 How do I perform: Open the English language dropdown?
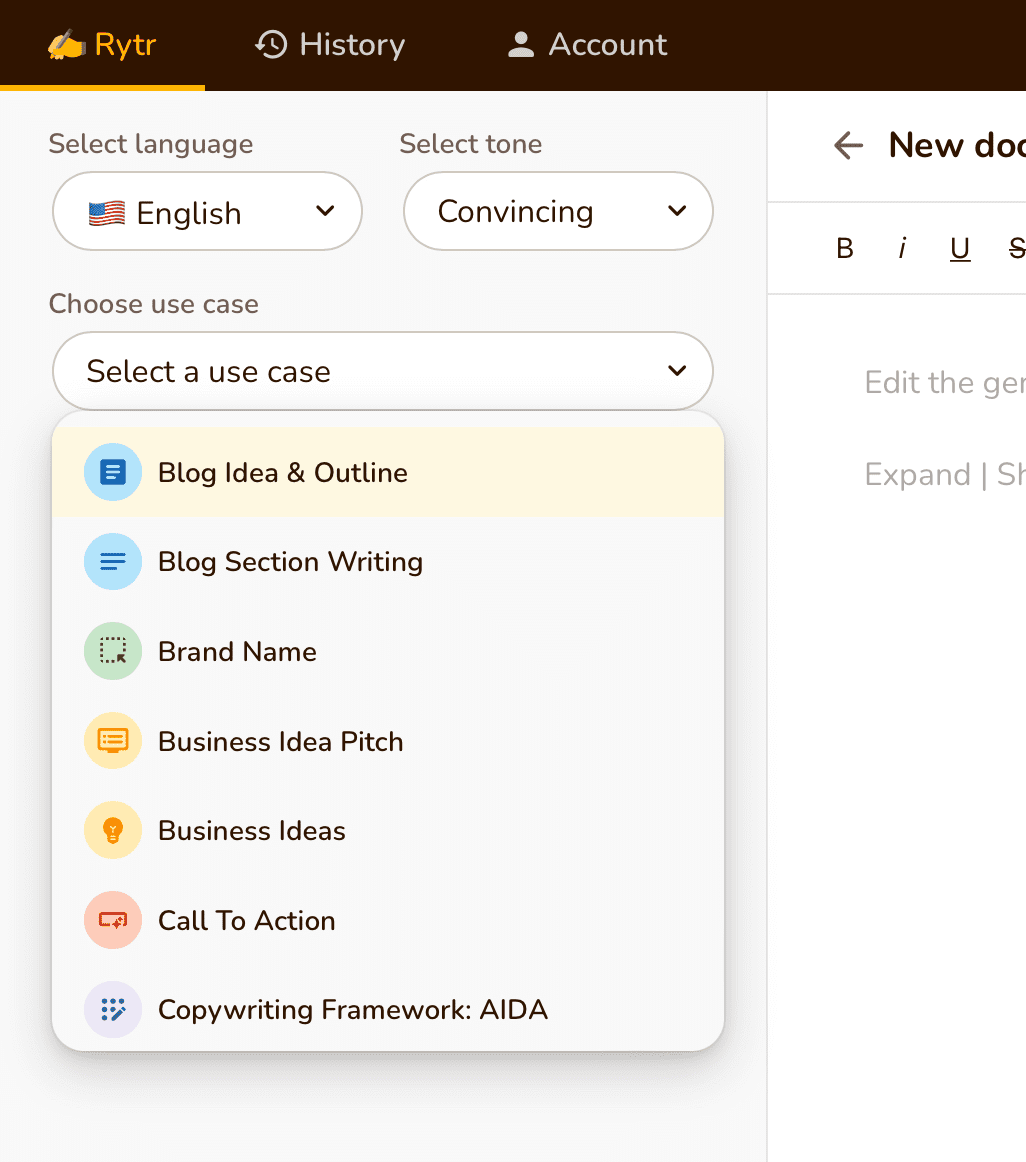click(x=207, y=212)
